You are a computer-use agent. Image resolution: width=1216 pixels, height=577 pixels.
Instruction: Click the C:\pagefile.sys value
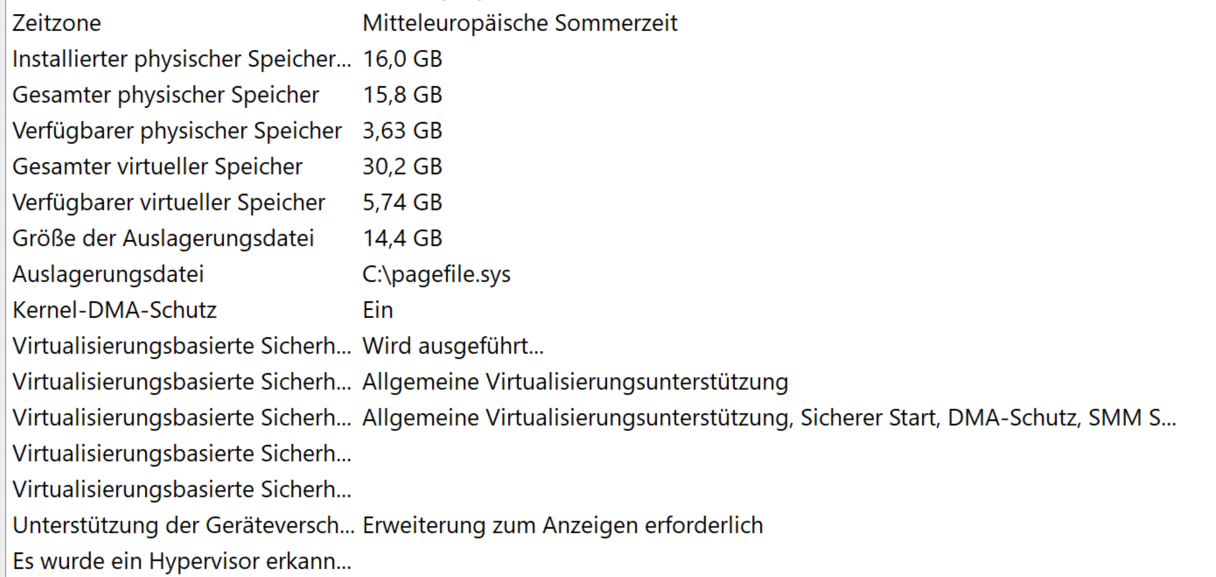(436, 275)
